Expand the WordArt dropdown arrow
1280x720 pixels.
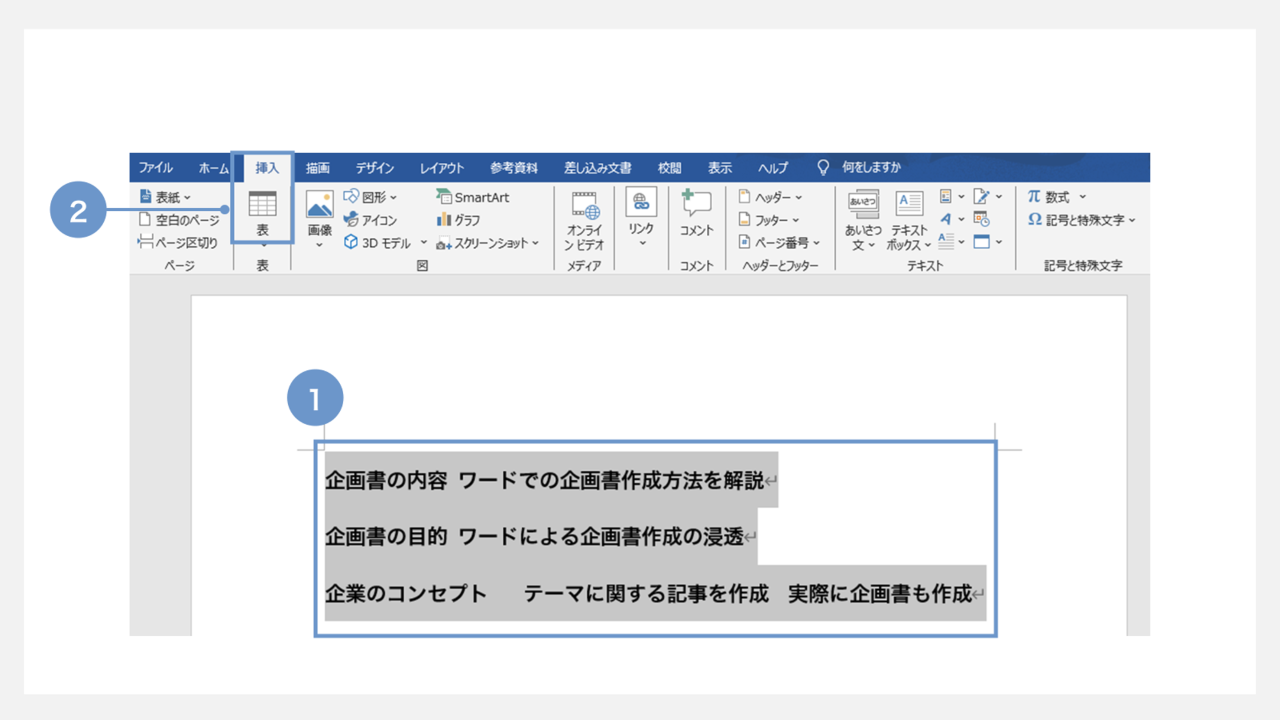961,219
